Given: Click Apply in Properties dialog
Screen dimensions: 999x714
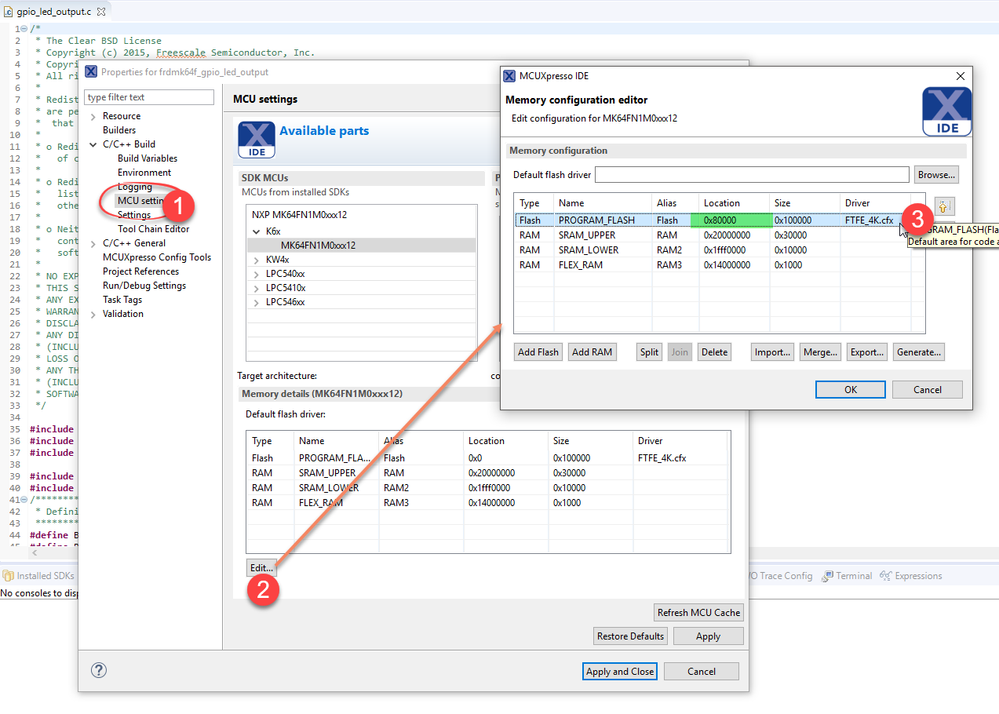Looking at the screenshot, I should point(708,636).
